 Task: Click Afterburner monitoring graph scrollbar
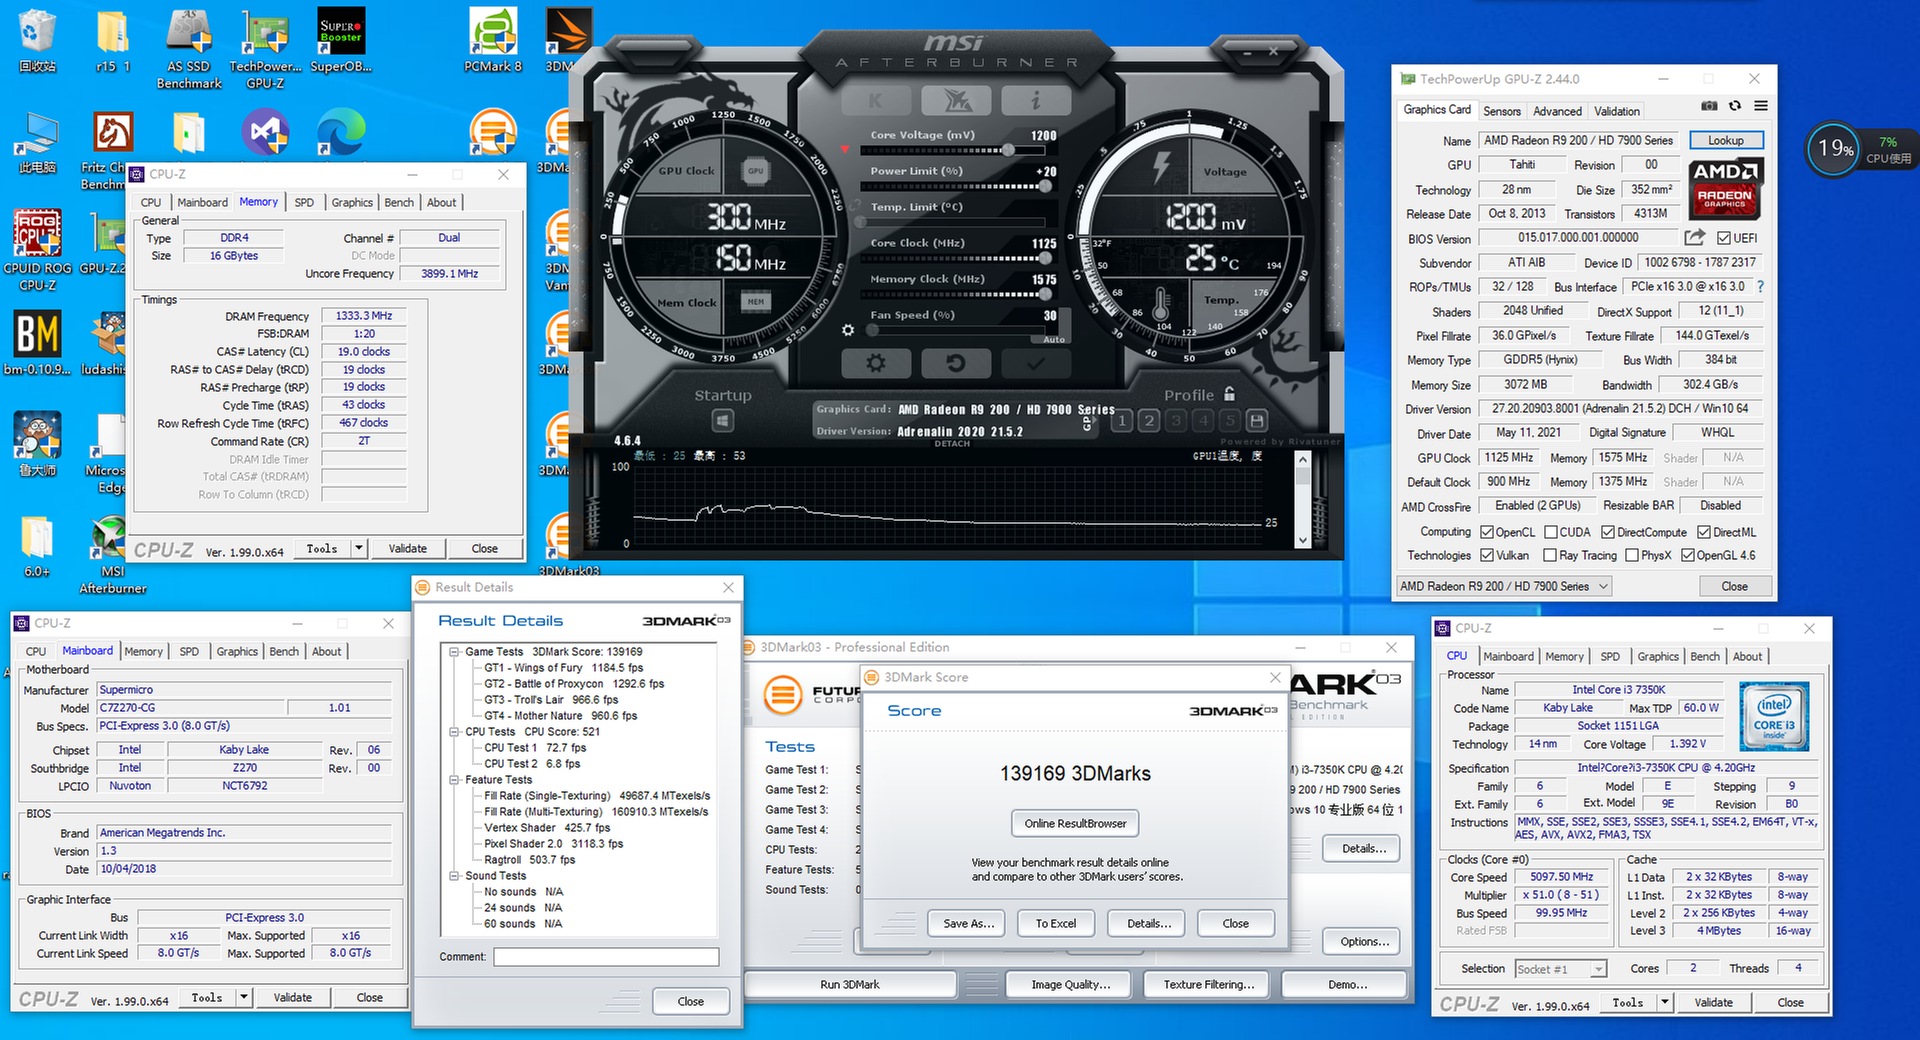[x=1302, y=499]
